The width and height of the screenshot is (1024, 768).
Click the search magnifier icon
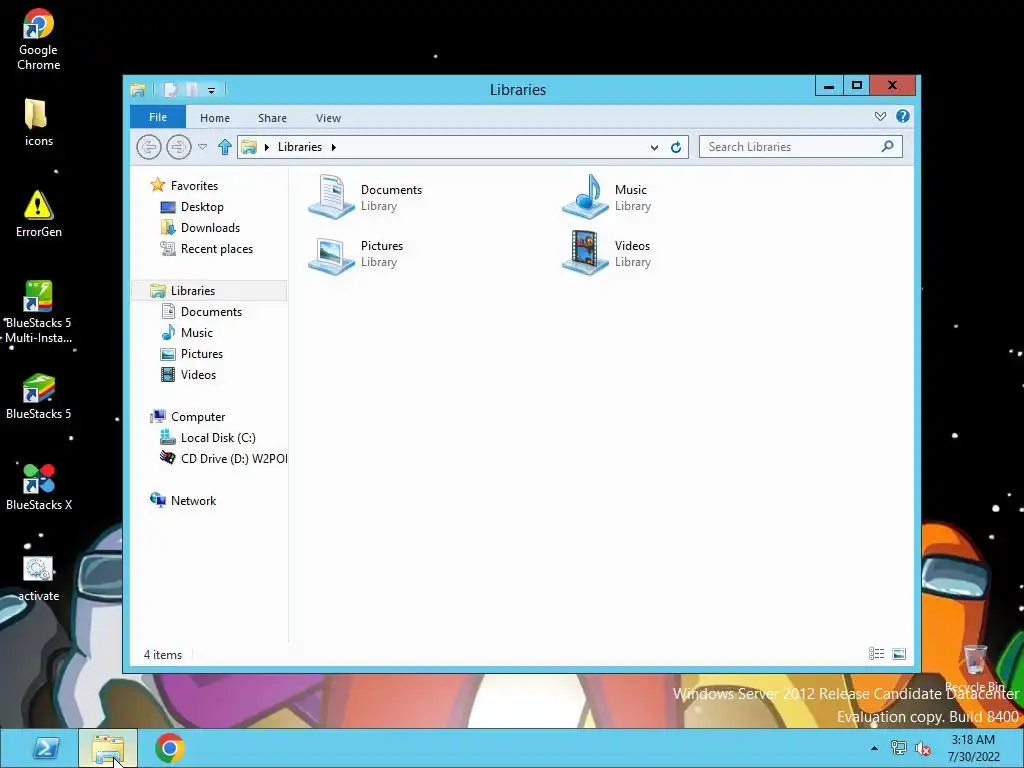[888, 146]
